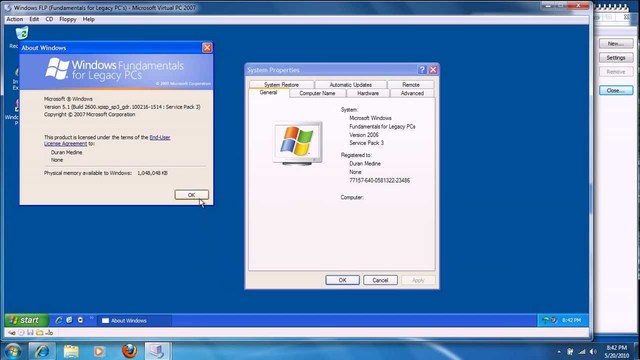Close the About Windows dialog
Image resolution: width=640 pixels, height=360 pixels.
pyautogui.click(x=207, y=48)
